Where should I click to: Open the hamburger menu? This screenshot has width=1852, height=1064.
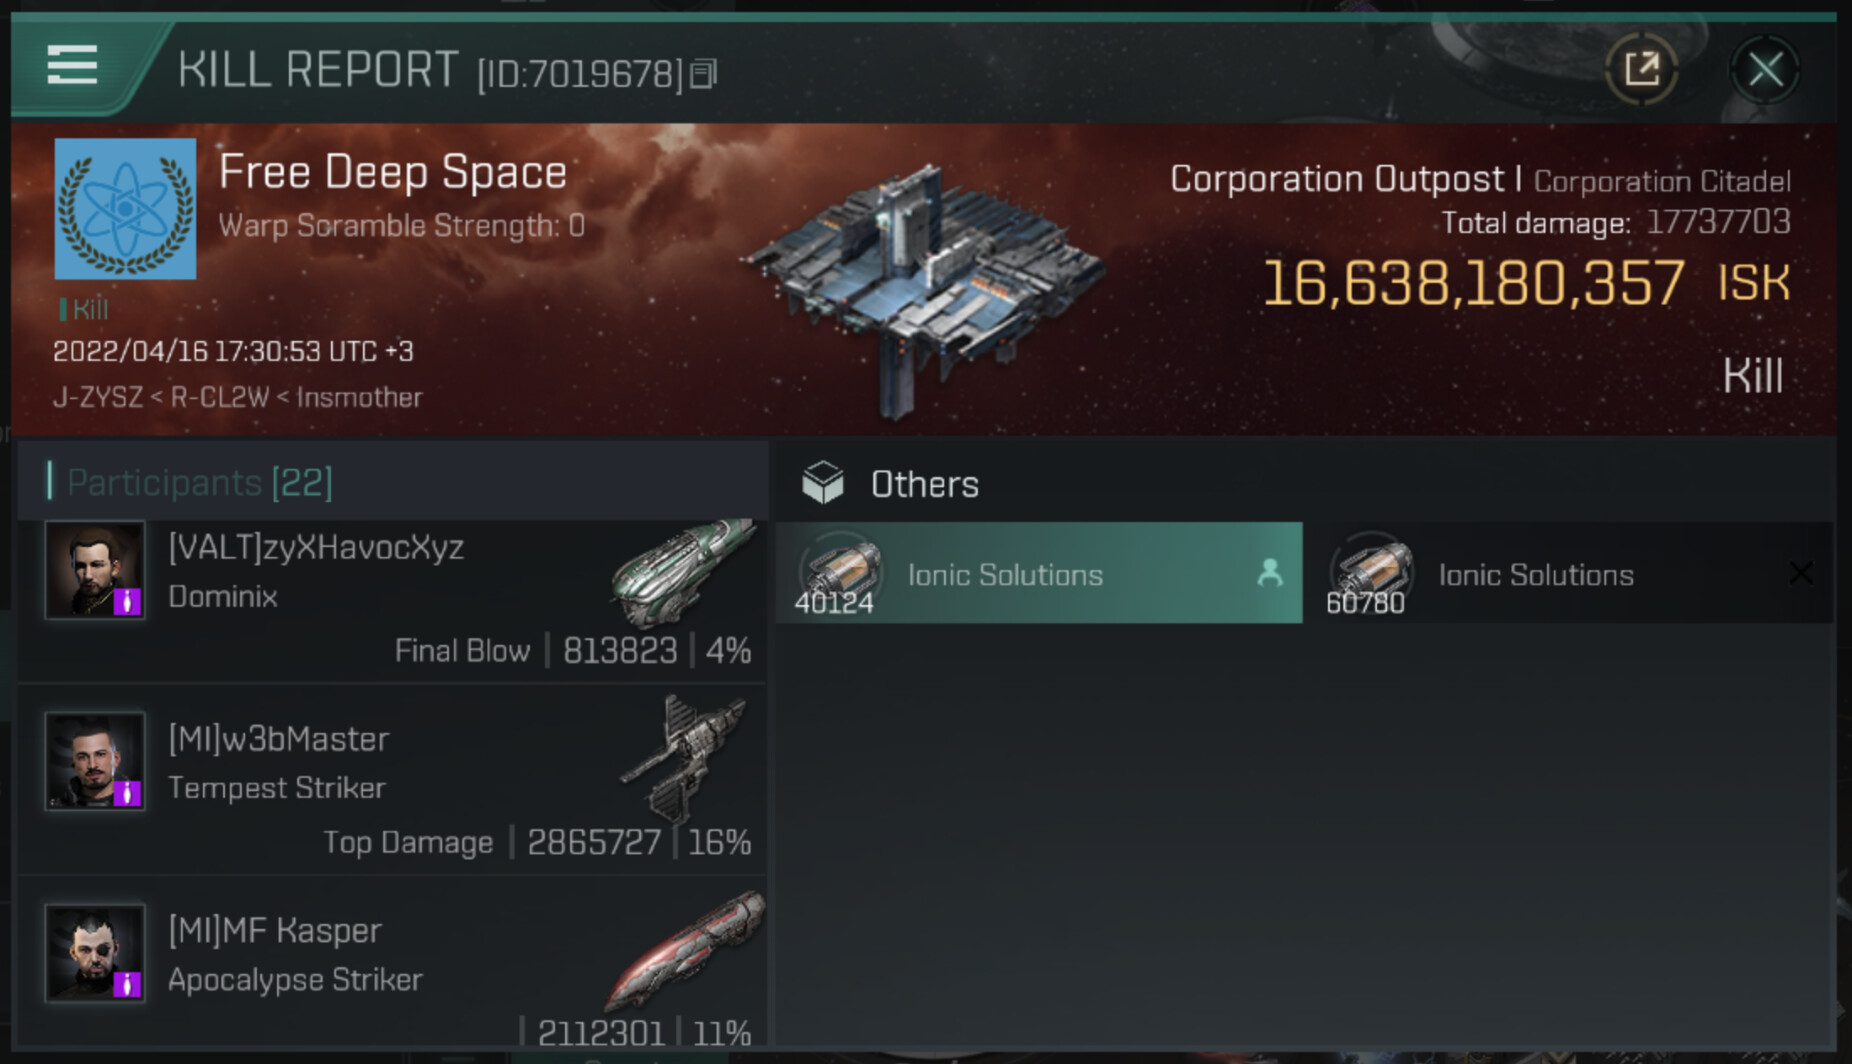pos(72,66)
